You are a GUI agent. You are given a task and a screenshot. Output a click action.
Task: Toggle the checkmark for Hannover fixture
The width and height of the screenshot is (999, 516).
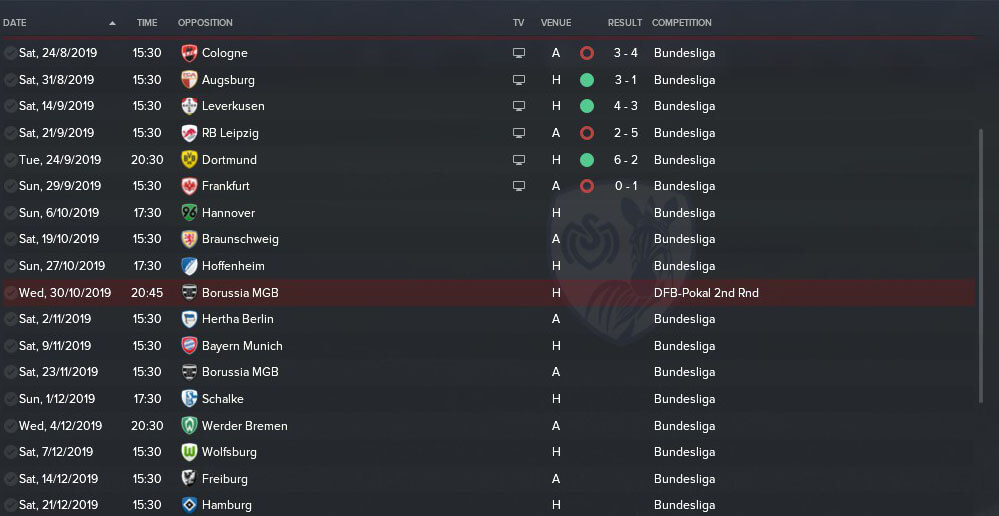pyautogui.click(x=10, y=213)
